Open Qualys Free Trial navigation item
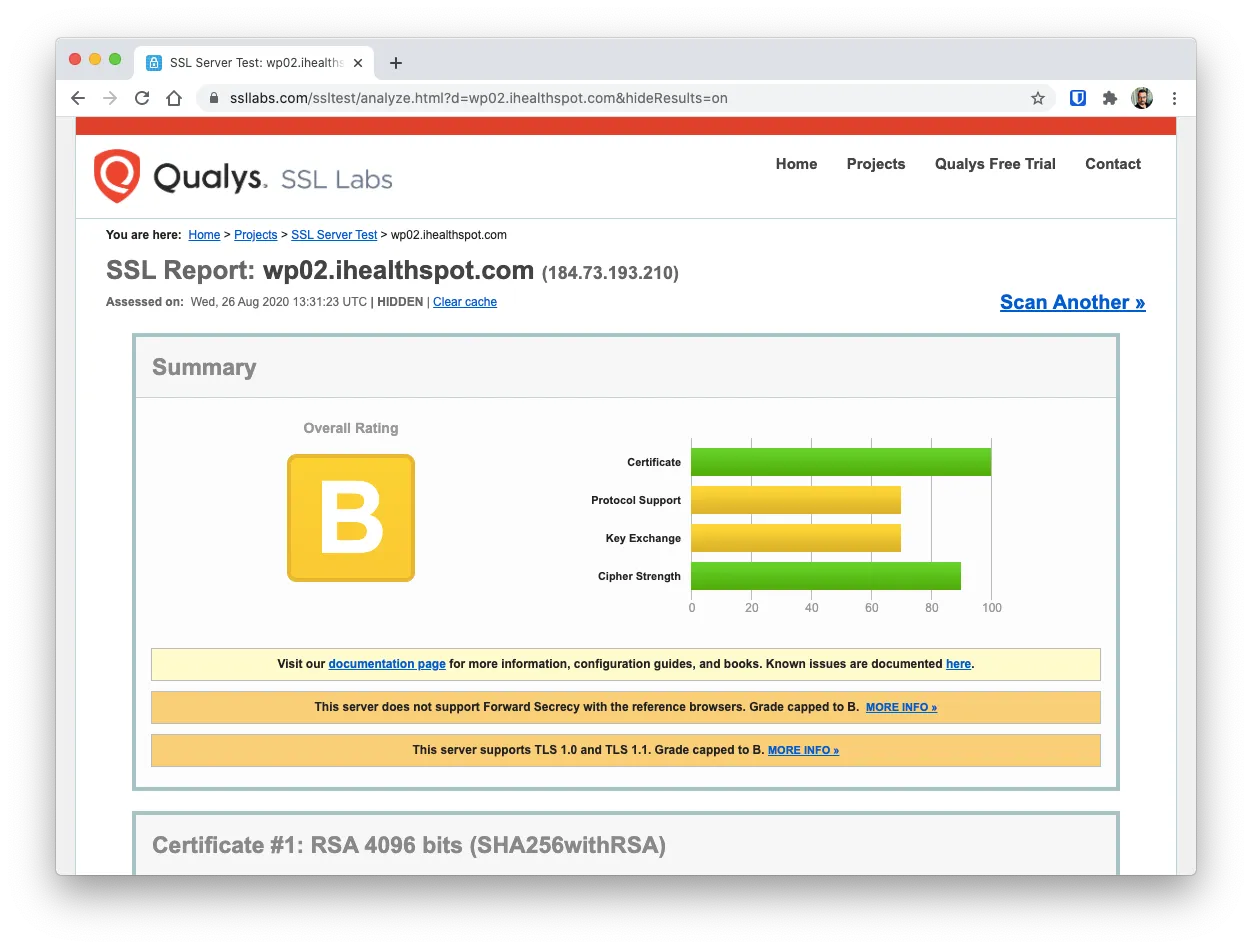1252x949 pixels. pyautogui.click(x=995, y=164)
